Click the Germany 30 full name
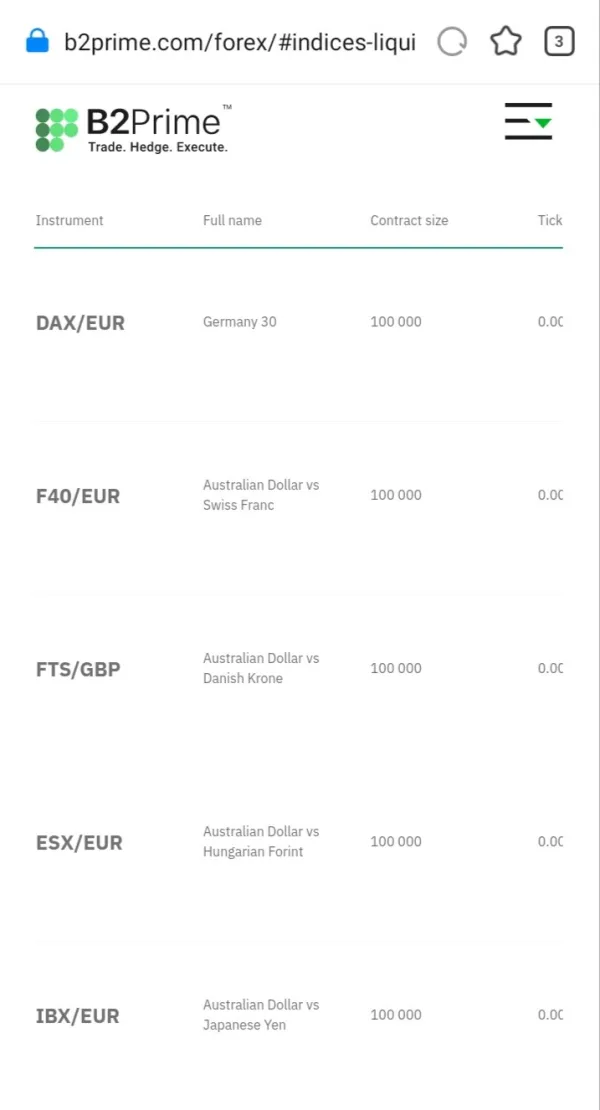600x1110 pixels. [x=240, y=322]
